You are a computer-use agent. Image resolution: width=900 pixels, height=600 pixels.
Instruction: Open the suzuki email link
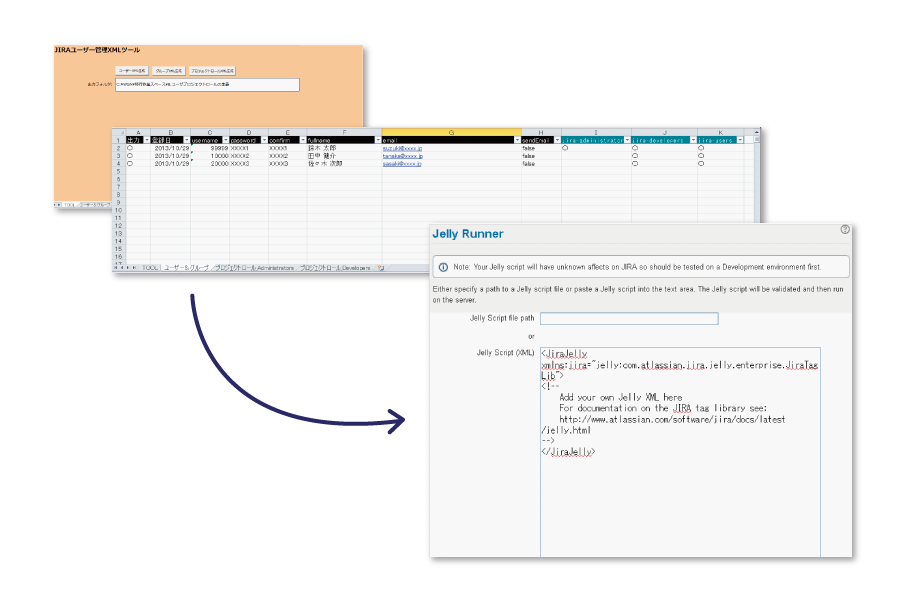(402, 148)
